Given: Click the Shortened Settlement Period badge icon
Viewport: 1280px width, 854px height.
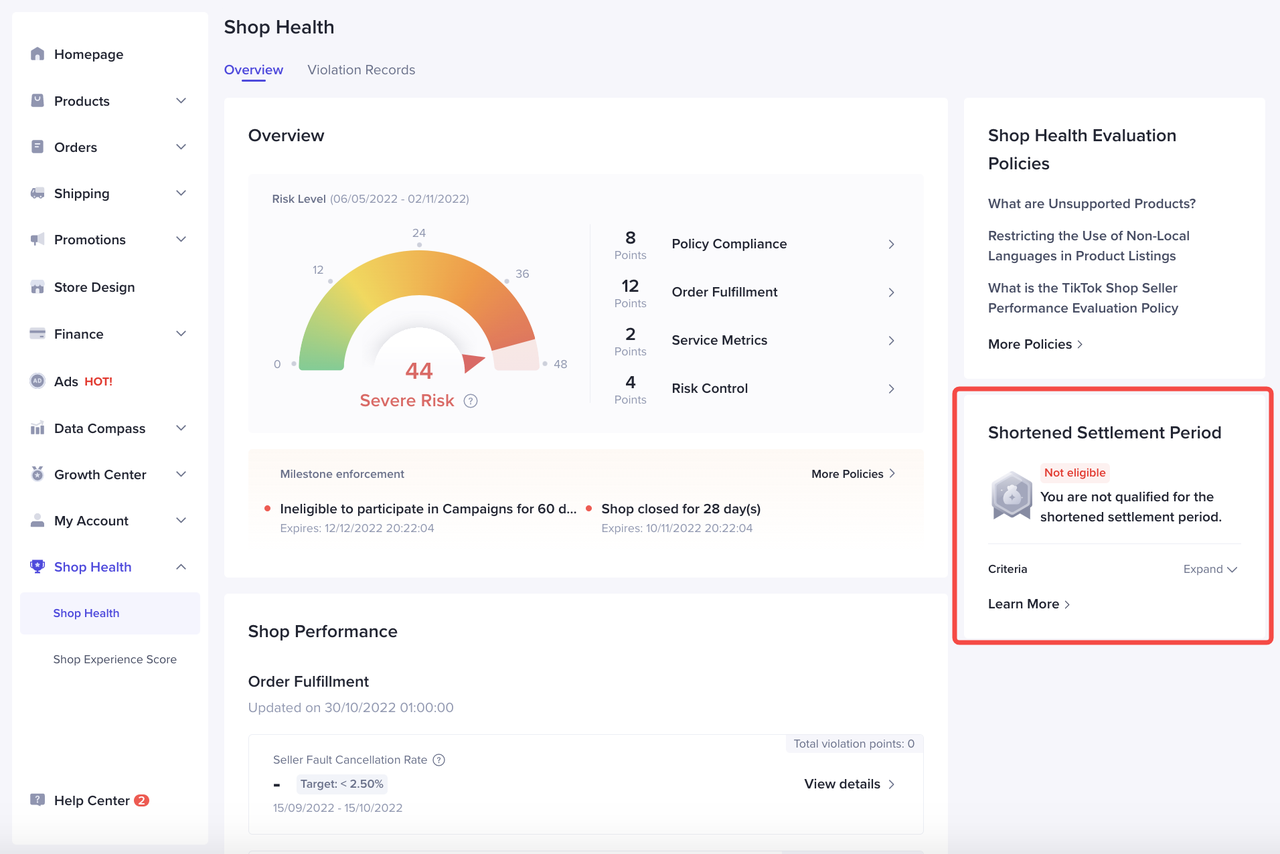Looking at the screenshot, I should (1011, 496).
